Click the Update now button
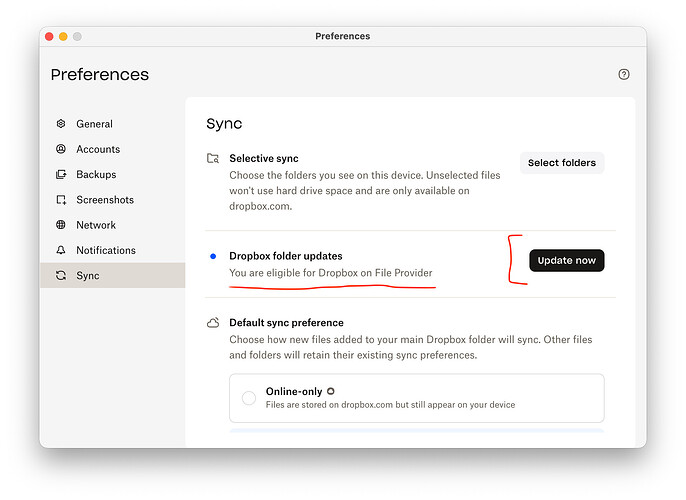The height and width of the screenshot is (500, 686). click(x=567, y=261)
